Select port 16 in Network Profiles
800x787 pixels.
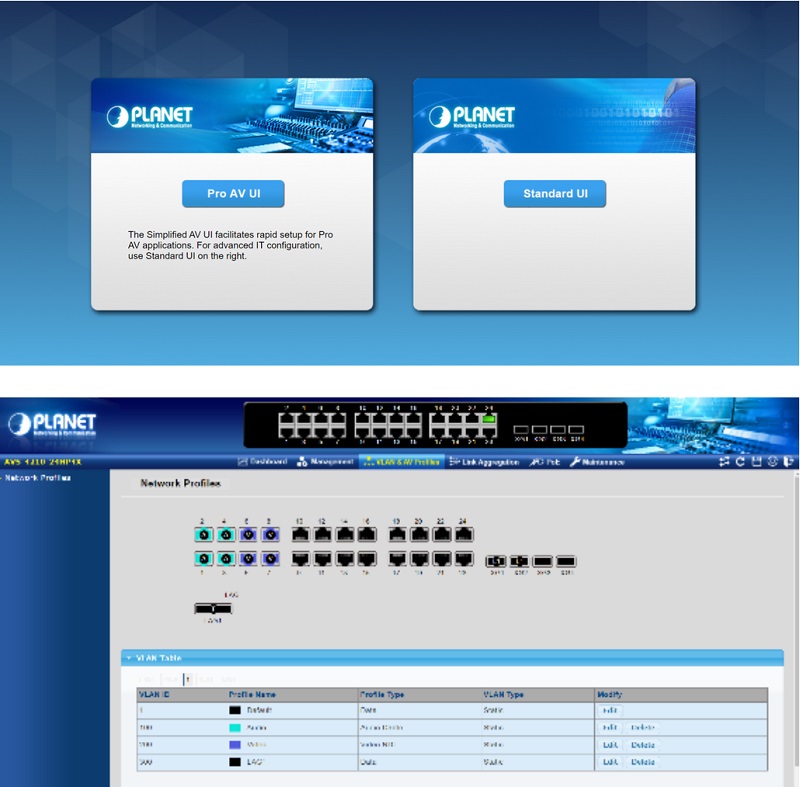pos(367,535)
